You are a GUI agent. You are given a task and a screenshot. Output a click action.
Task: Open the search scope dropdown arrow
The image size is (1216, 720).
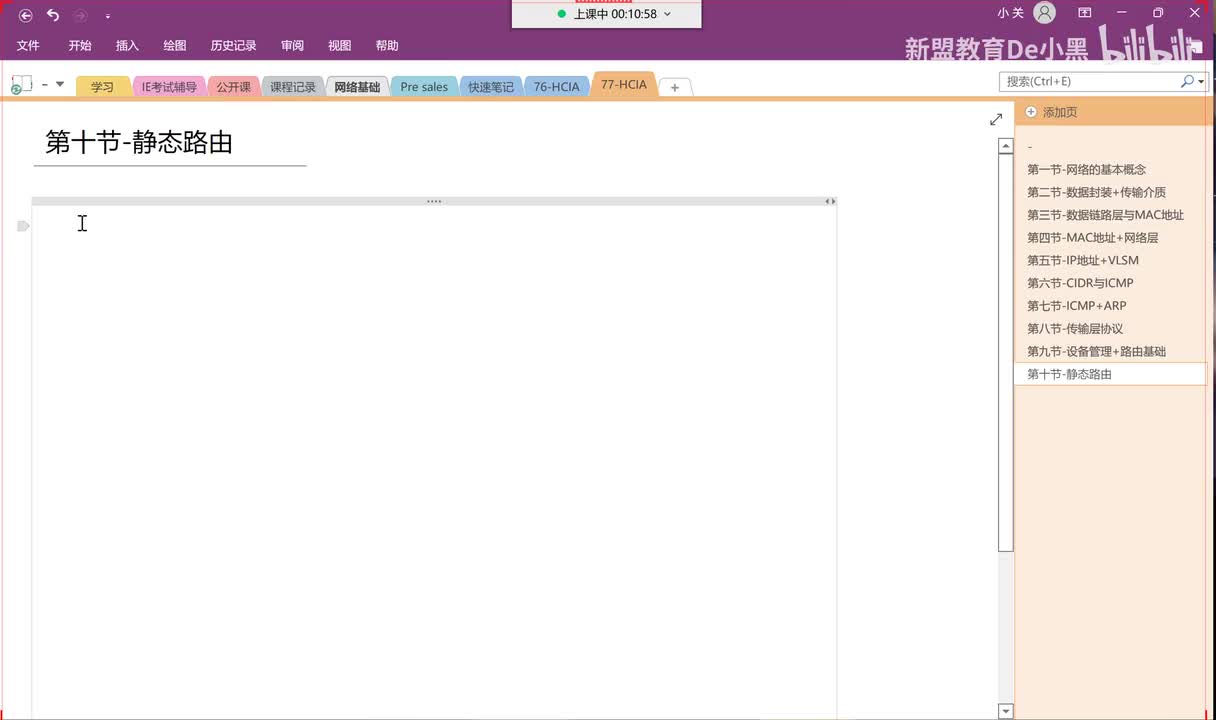coord(1200,81)
